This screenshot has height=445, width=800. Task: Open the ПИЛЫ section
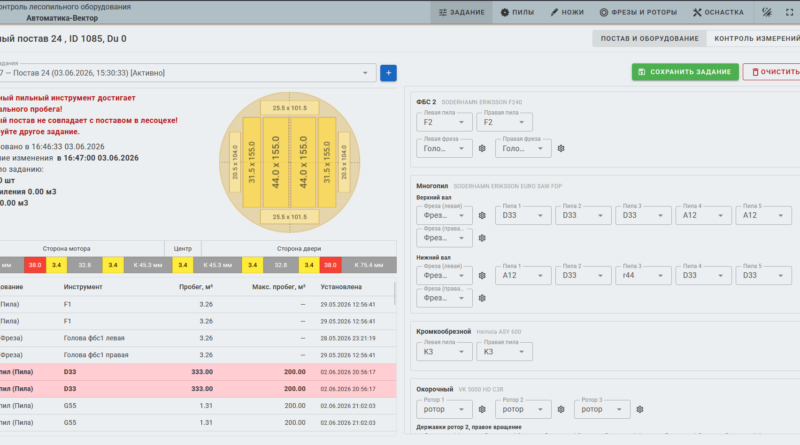tap(517, 12)
